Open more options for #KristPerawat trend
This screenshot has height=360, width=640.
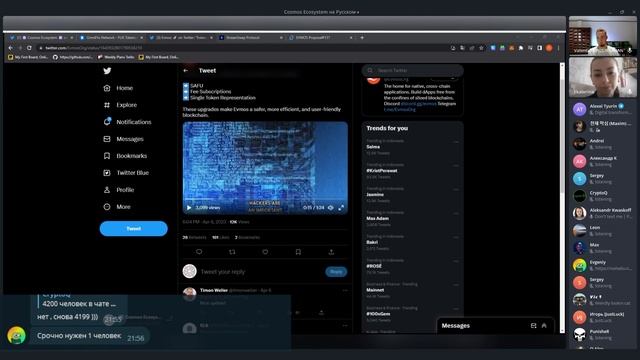tap(456, 165)
